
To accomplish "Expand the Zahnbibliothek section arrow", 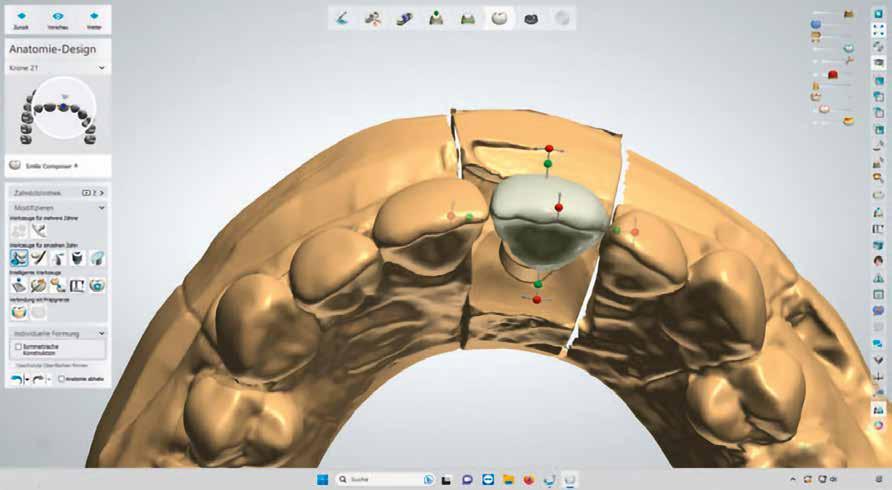I will tap(102, 193).
